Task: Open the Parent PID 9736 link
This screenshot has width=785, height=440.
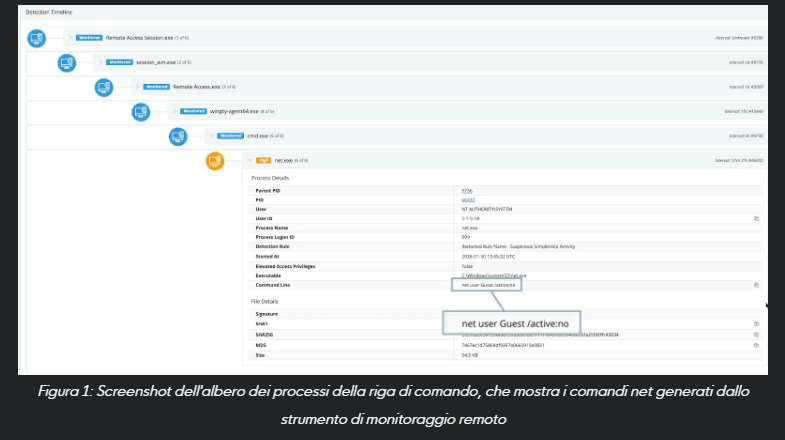Action: pos(466,189)
